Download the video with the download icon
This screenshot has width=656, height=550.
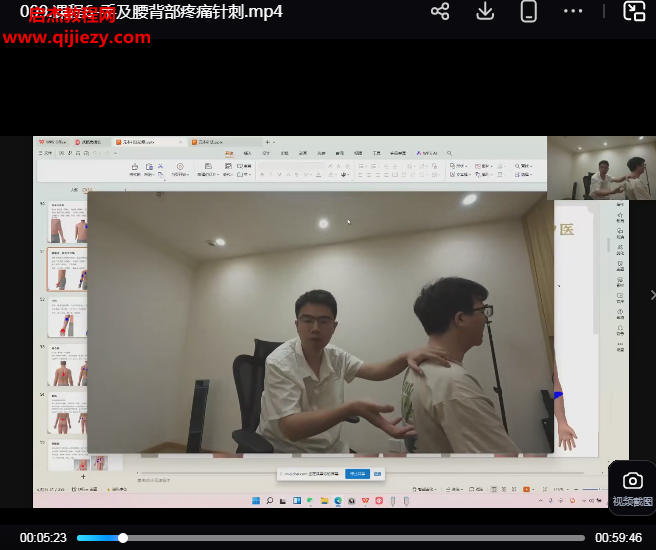(x=485, y=11)
